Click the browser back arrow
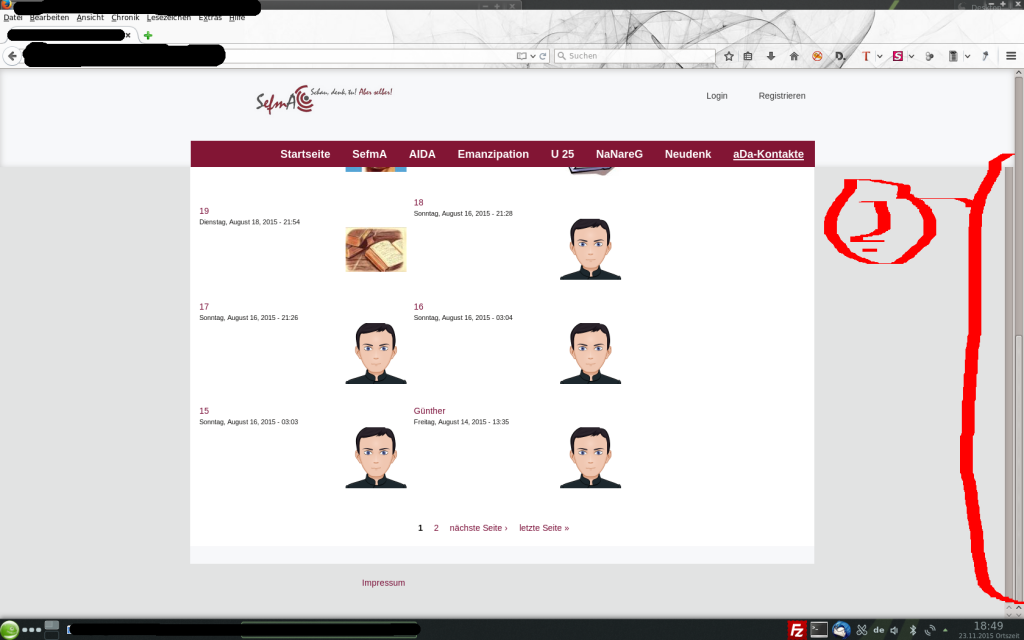Screen dimensions: 1024x640 tap(12, 56)
